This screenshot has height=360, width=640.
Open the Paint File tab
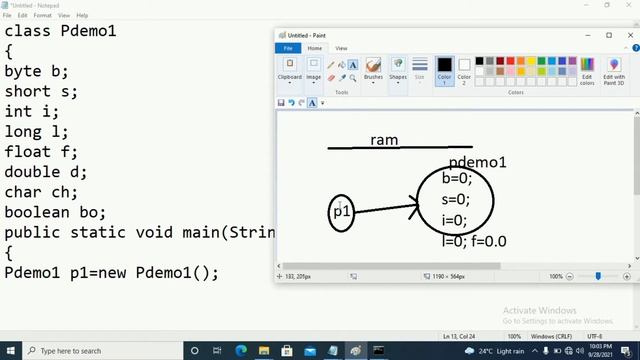tap(288, 48)
